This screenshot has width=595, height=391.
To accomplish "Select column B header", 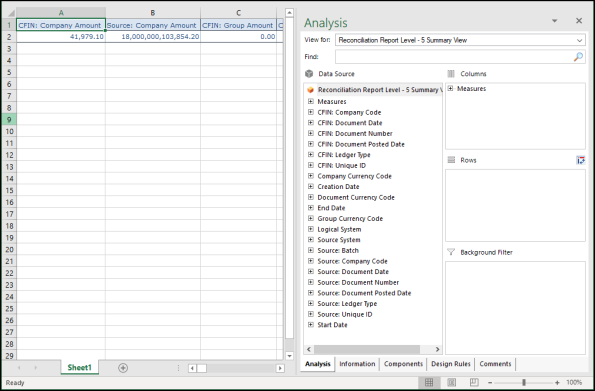I will click(x=153, y=13).
